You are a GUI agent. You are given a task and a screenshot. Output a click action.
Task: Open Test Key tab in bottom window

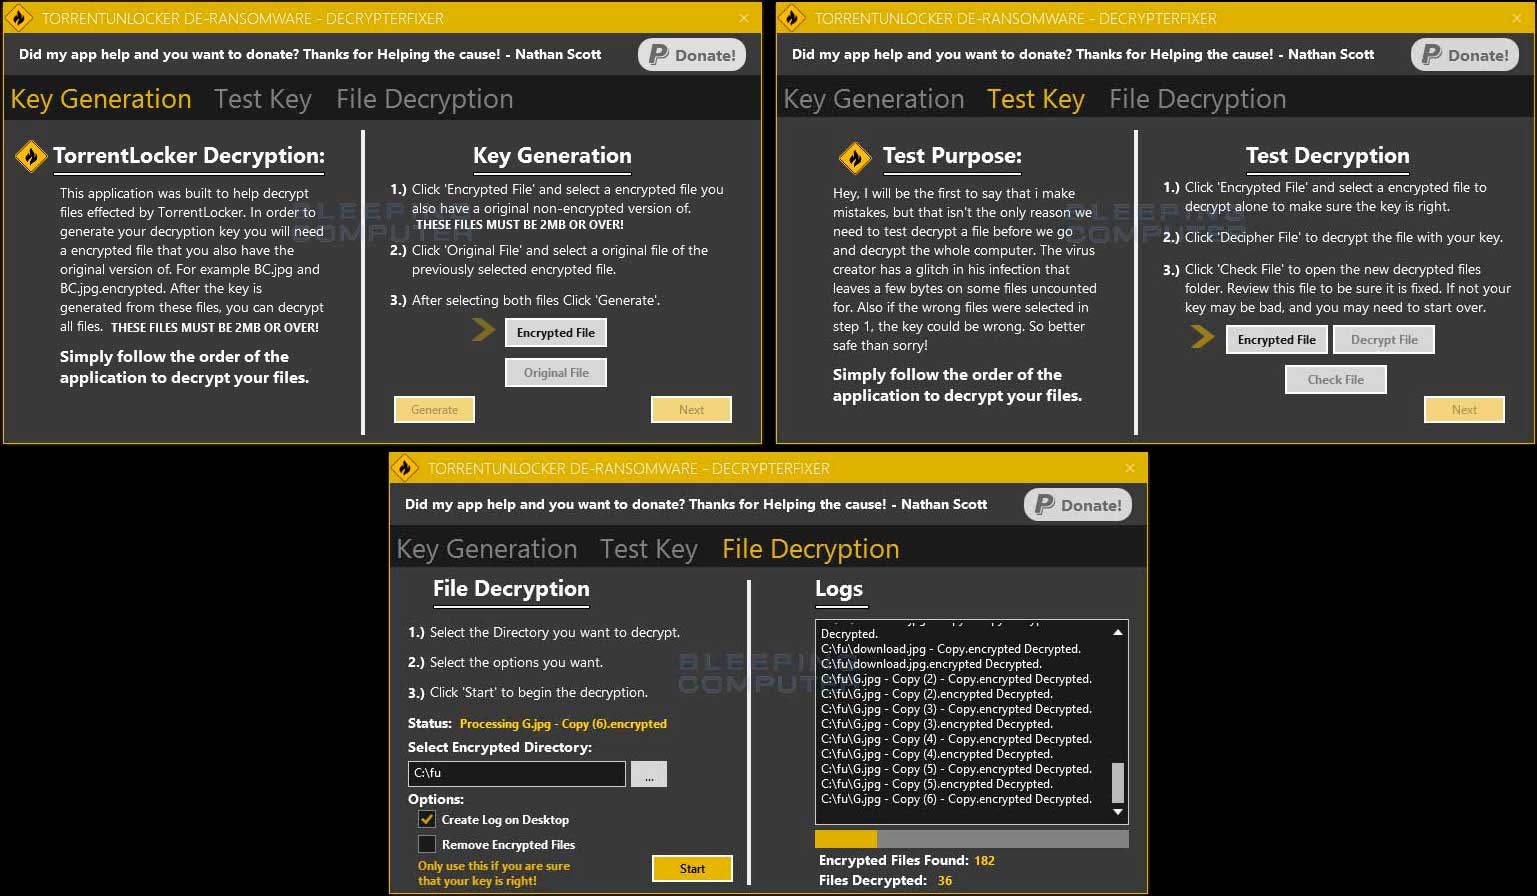pyautogui.click(x=649, y=549)
